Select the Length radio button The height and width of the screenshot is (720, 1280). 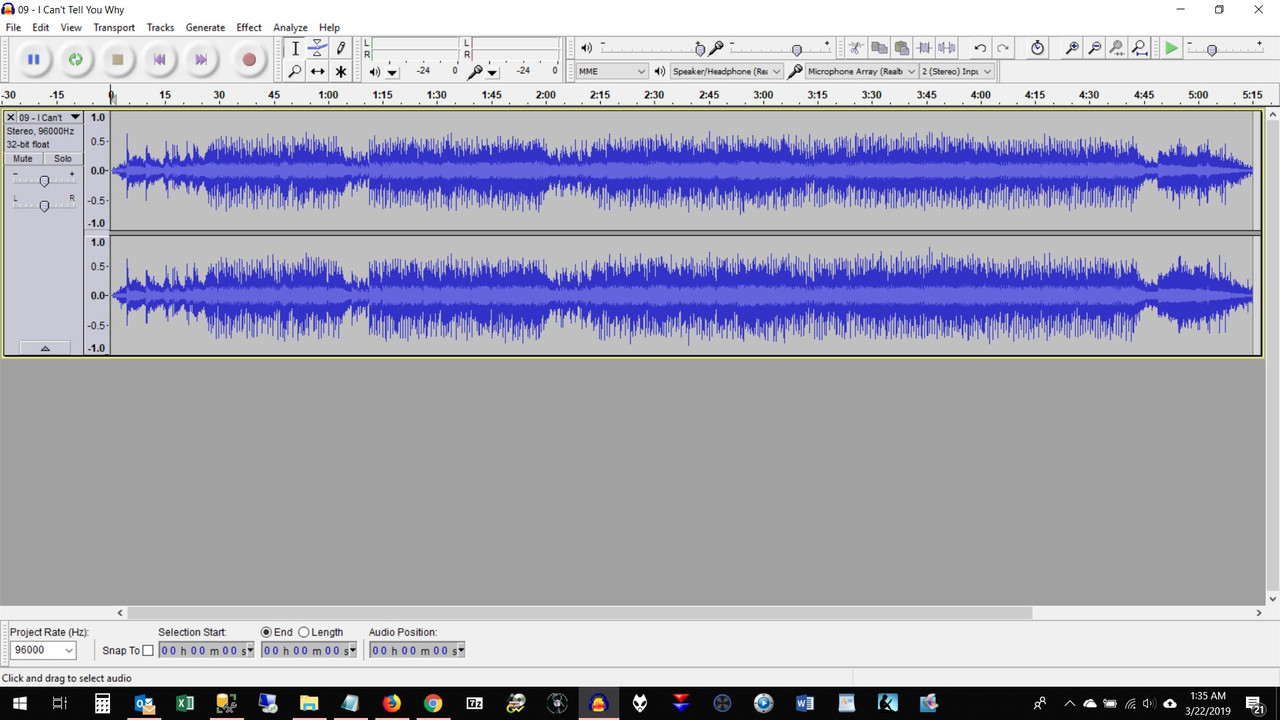click(304, 632)
